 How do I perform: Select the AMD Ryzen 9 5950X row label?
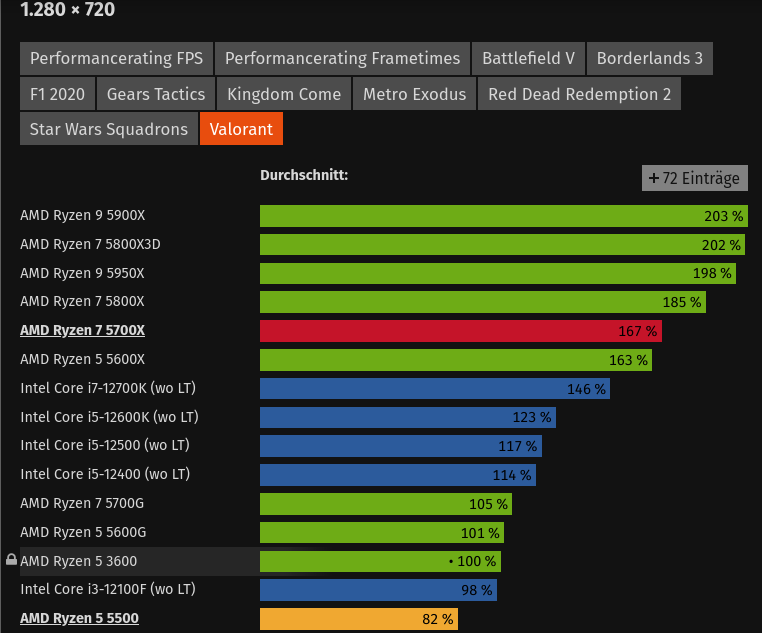click(82, 273)
